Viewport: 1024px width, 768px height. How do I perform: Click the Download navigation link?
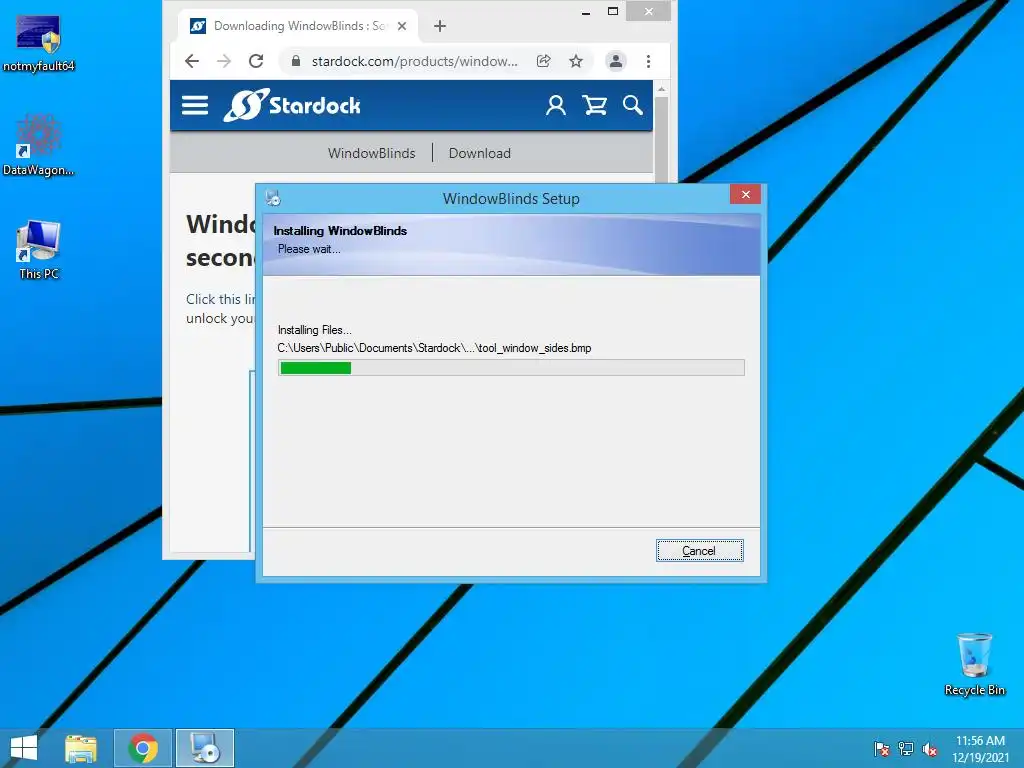click(x=480, y=153)
